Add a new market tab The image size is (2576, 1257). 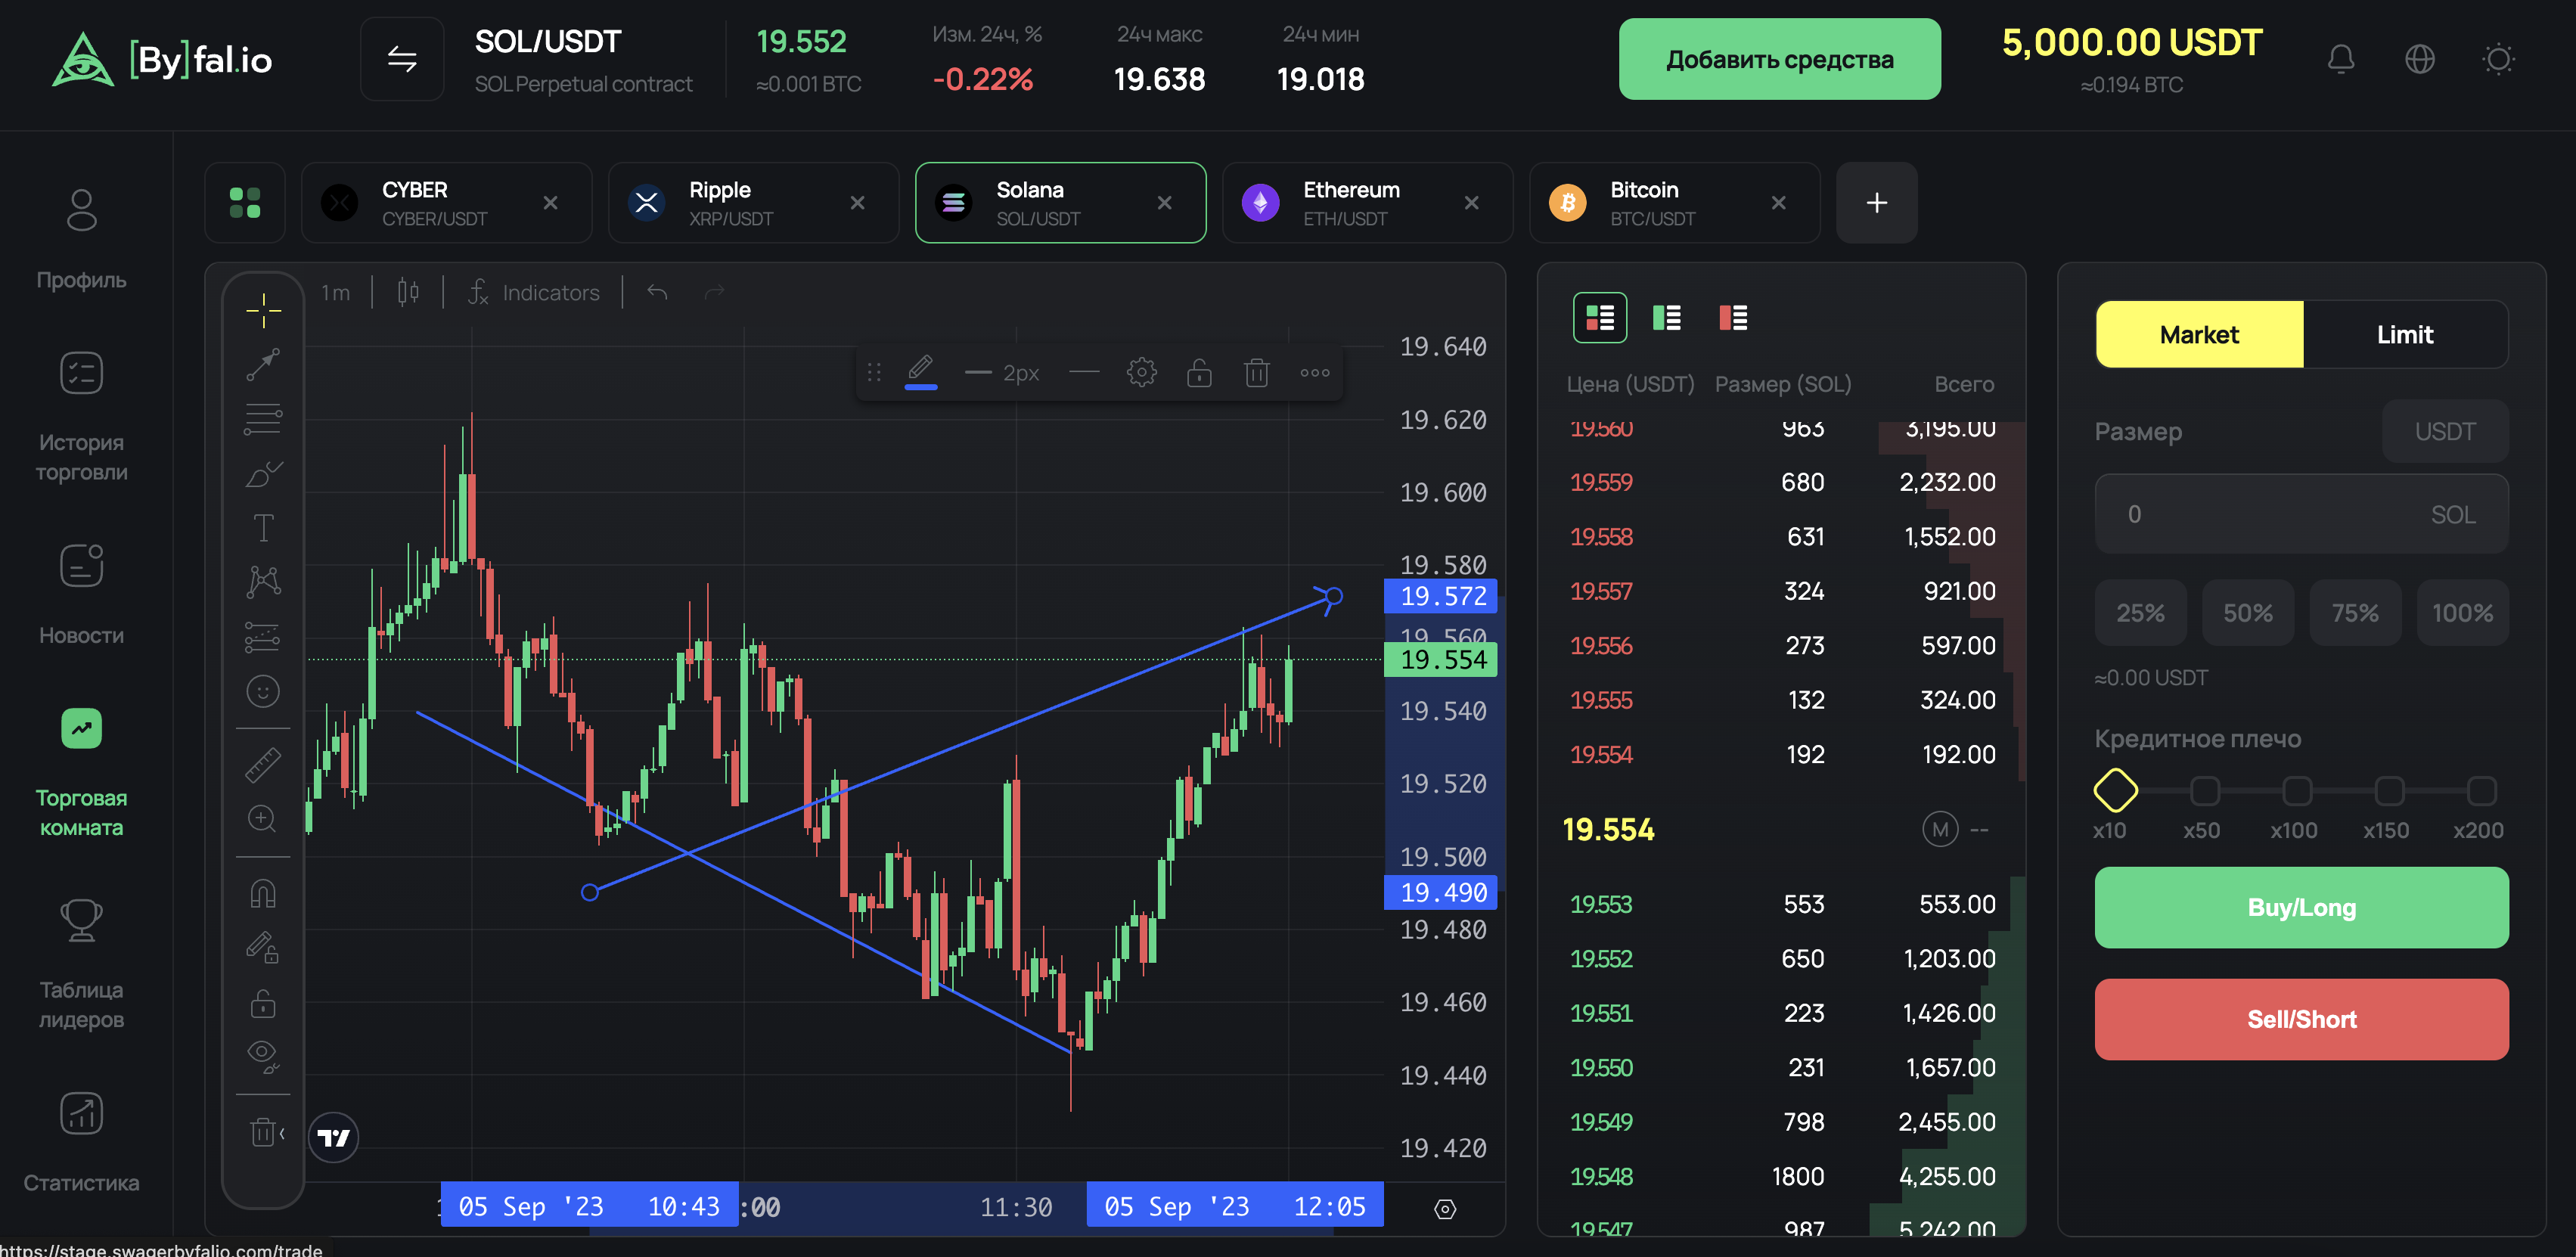(1877, 203)
